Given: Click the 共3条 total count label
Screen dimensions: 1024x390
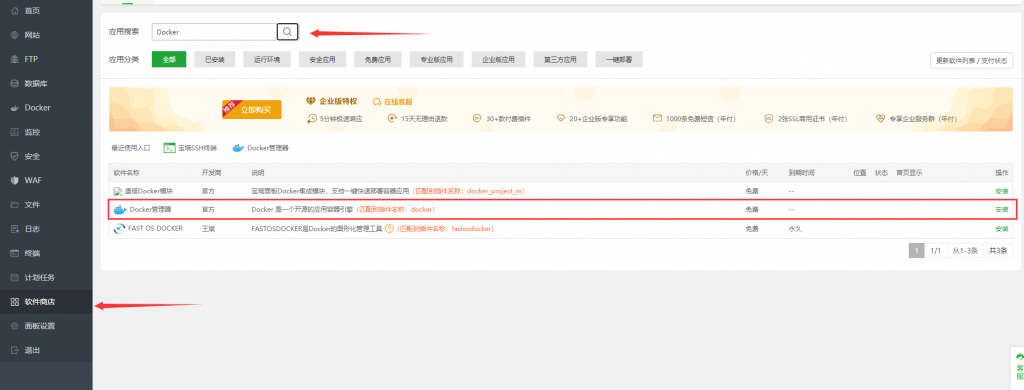Looking at the screenshot, I should pos(999,251).
